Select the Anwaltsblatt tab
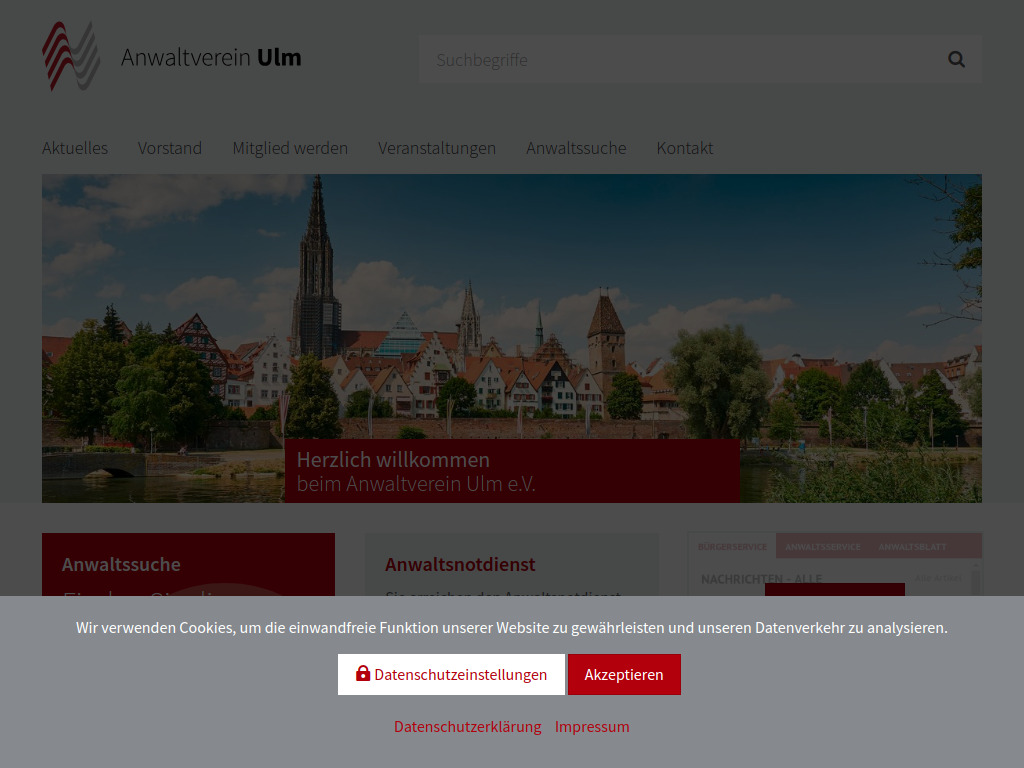 tap(912, 547)
